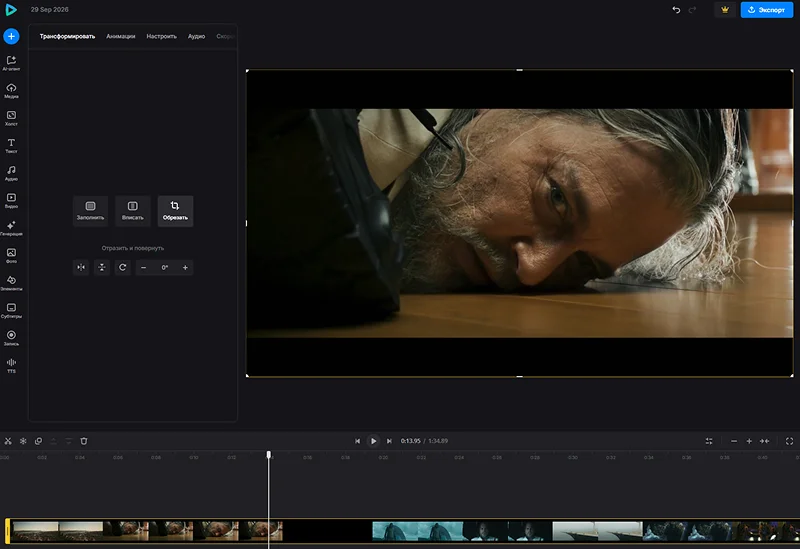Enter fullscreen preview mode
Image resolution: width=800 pixels, height=549 pixels.
tap(789, 441)
